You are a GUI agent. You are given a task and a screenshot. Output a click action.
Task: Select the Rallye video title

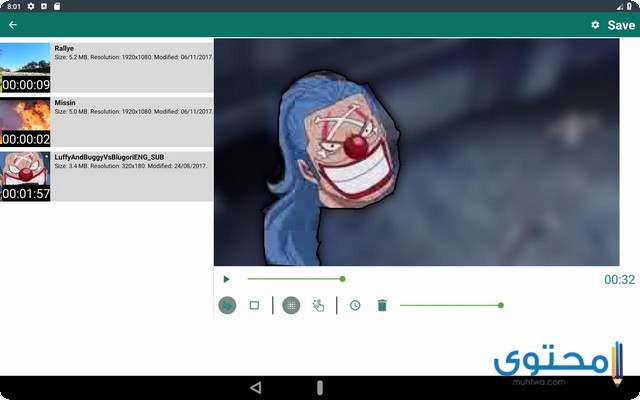click(64, 49)
